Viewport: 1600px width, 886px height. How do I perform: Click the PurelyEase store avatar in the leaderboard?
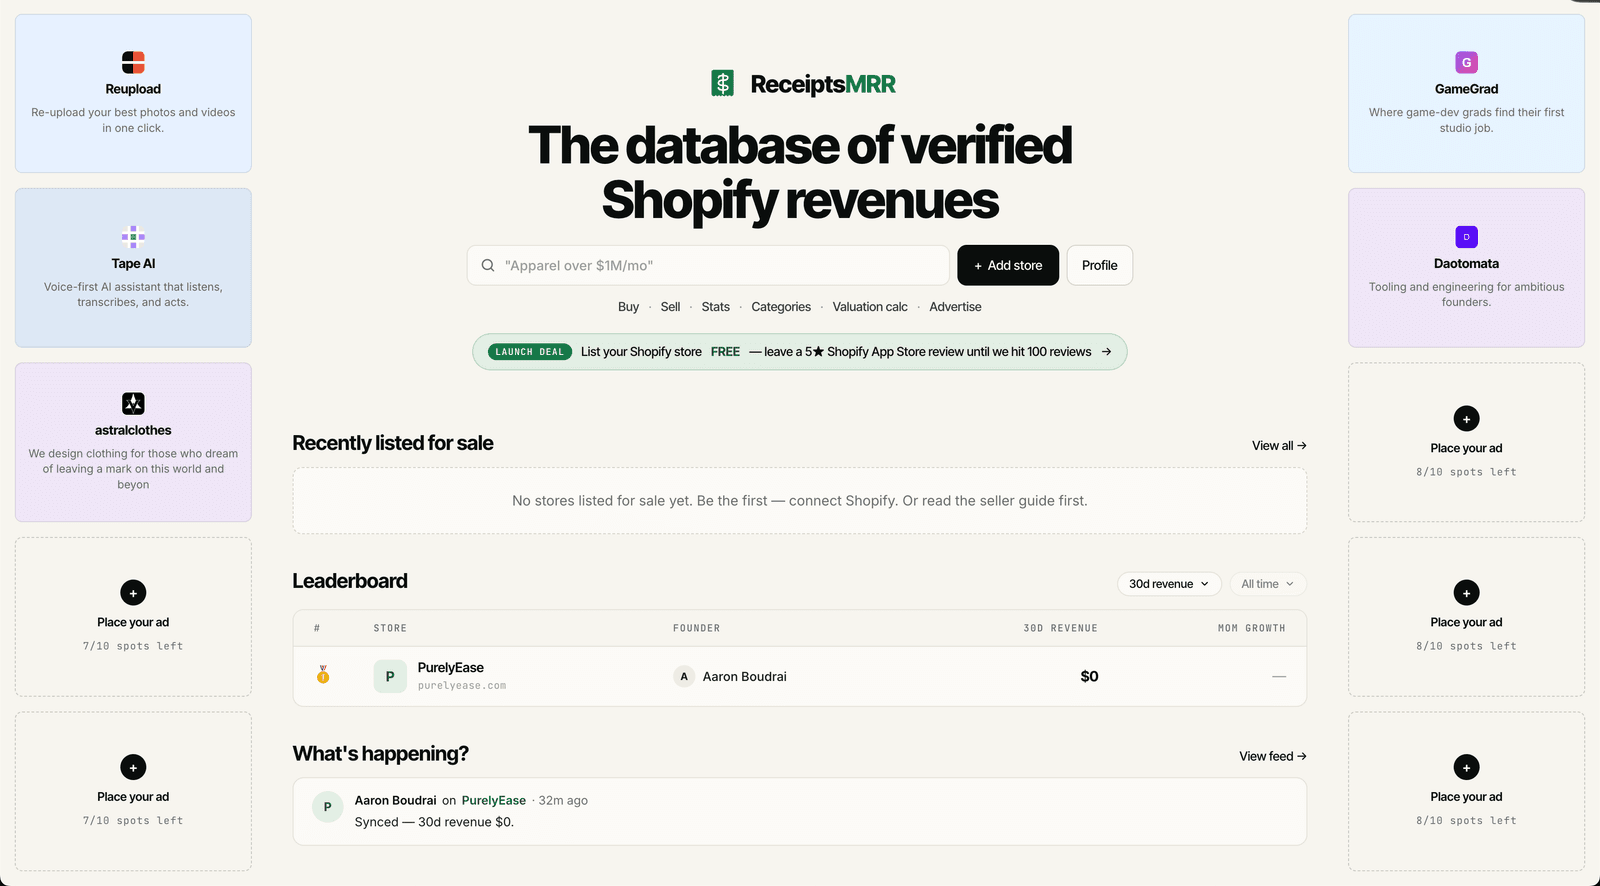point(390,676)
